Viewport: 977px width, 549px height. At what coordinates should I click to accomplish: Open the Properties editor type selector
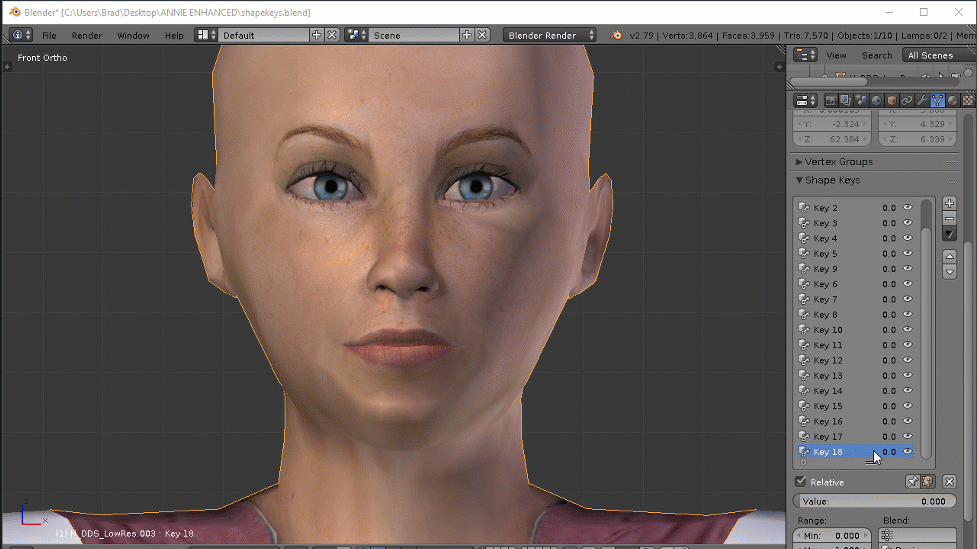pos(805,100)
